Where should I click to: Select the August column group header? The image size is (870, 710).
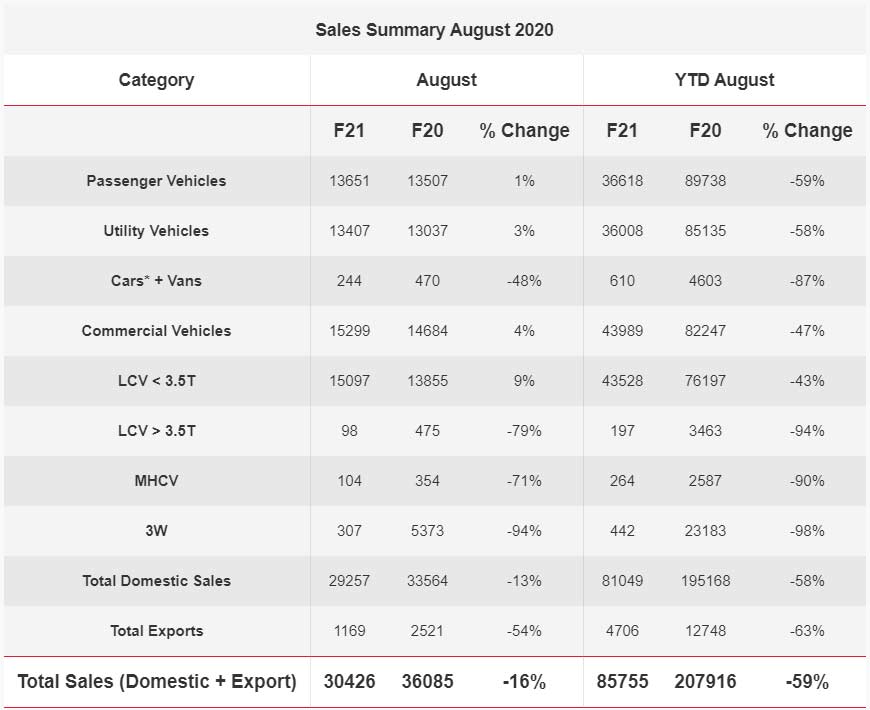click(x=446, y=80)
